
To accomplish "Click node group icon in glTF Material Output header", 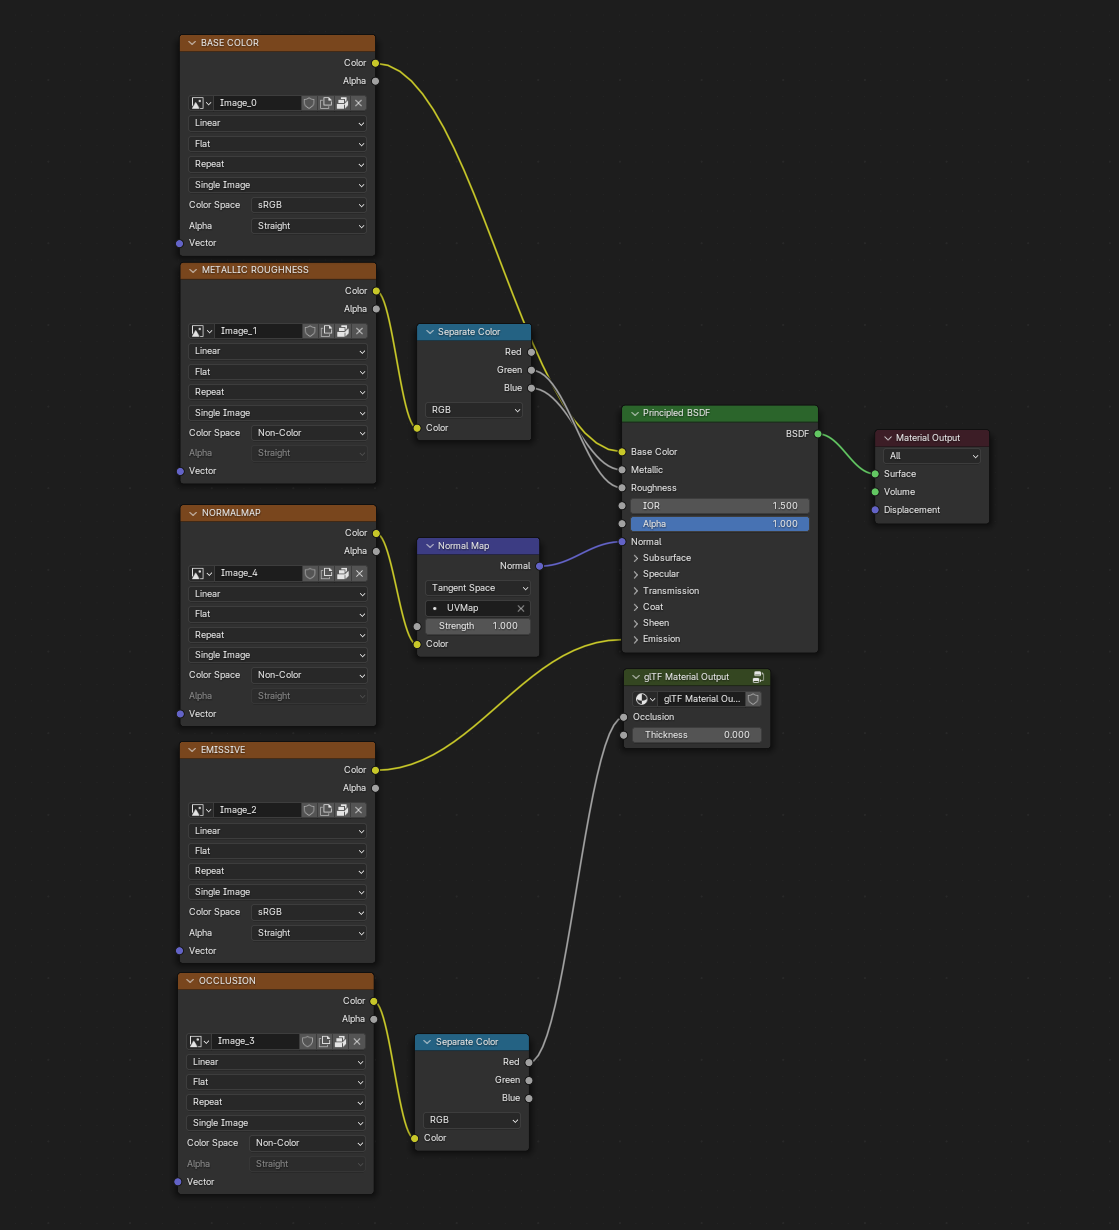I will (x=758, y=677).
